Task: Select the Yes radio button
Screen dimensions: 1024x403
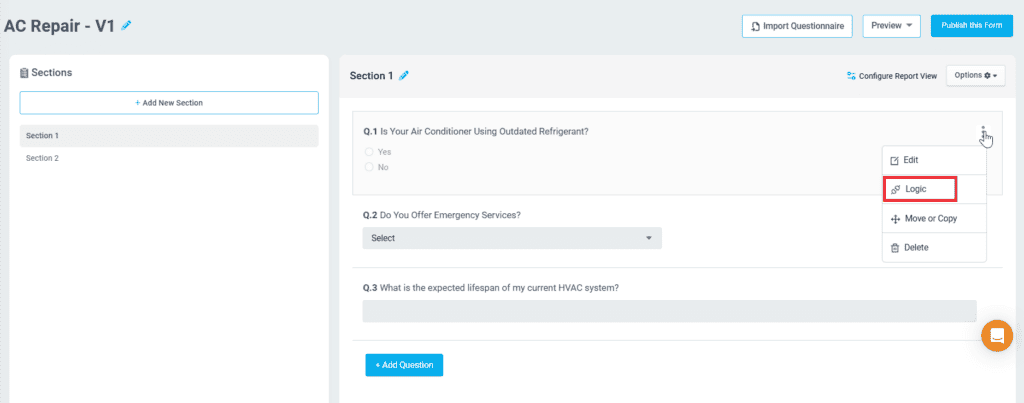Action: click(x=369, y=152)
